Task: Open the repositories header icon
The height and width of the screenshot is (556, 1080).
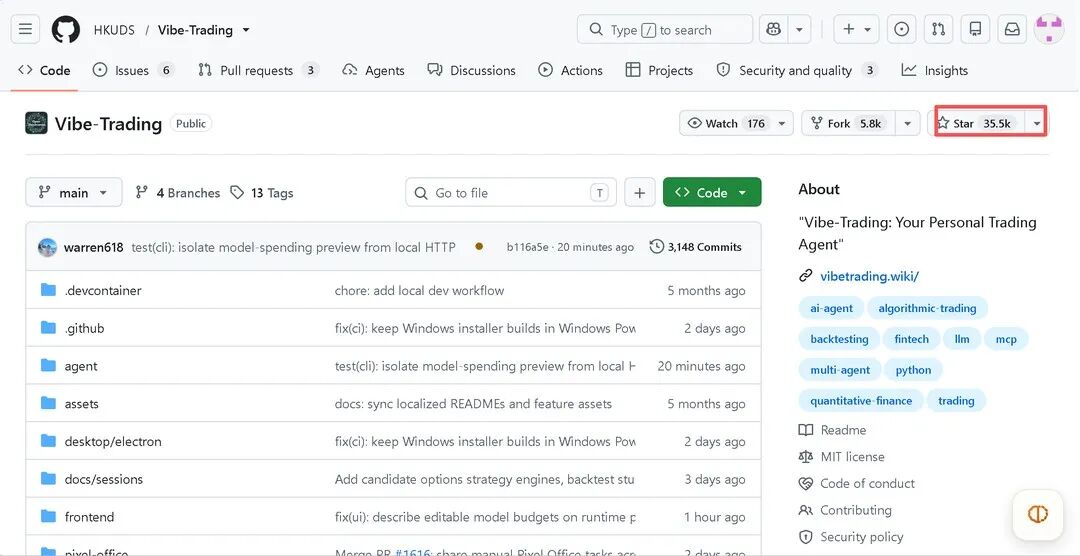Action: 975,30
